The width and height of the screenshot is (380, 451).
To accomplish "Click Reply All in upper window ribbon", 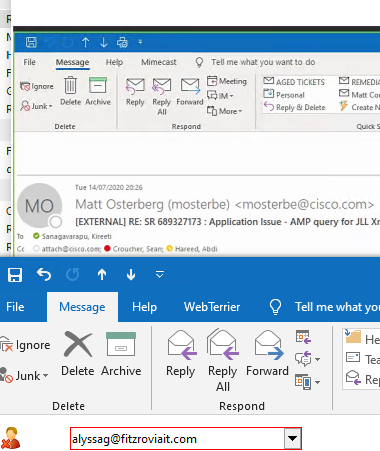I will tap(162, 97).
